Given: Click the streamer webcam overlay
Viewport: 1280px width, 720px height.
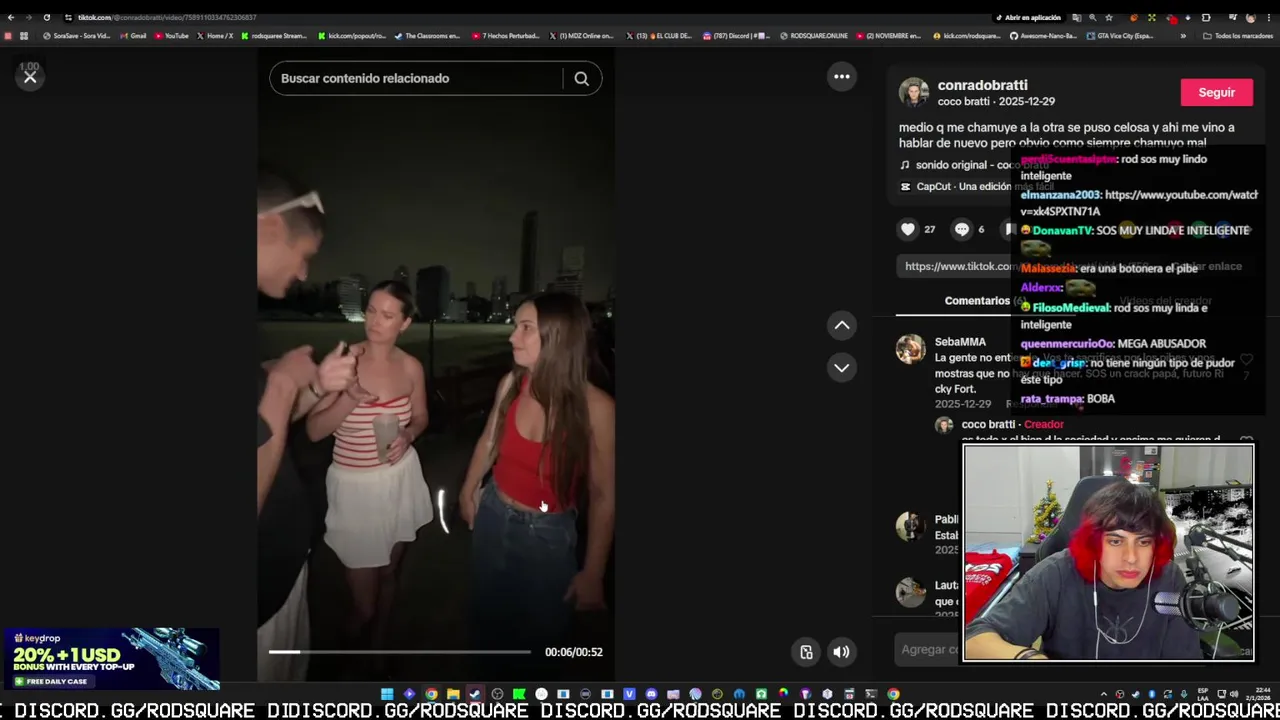Looking at the screenshot, I should 1108,553.
